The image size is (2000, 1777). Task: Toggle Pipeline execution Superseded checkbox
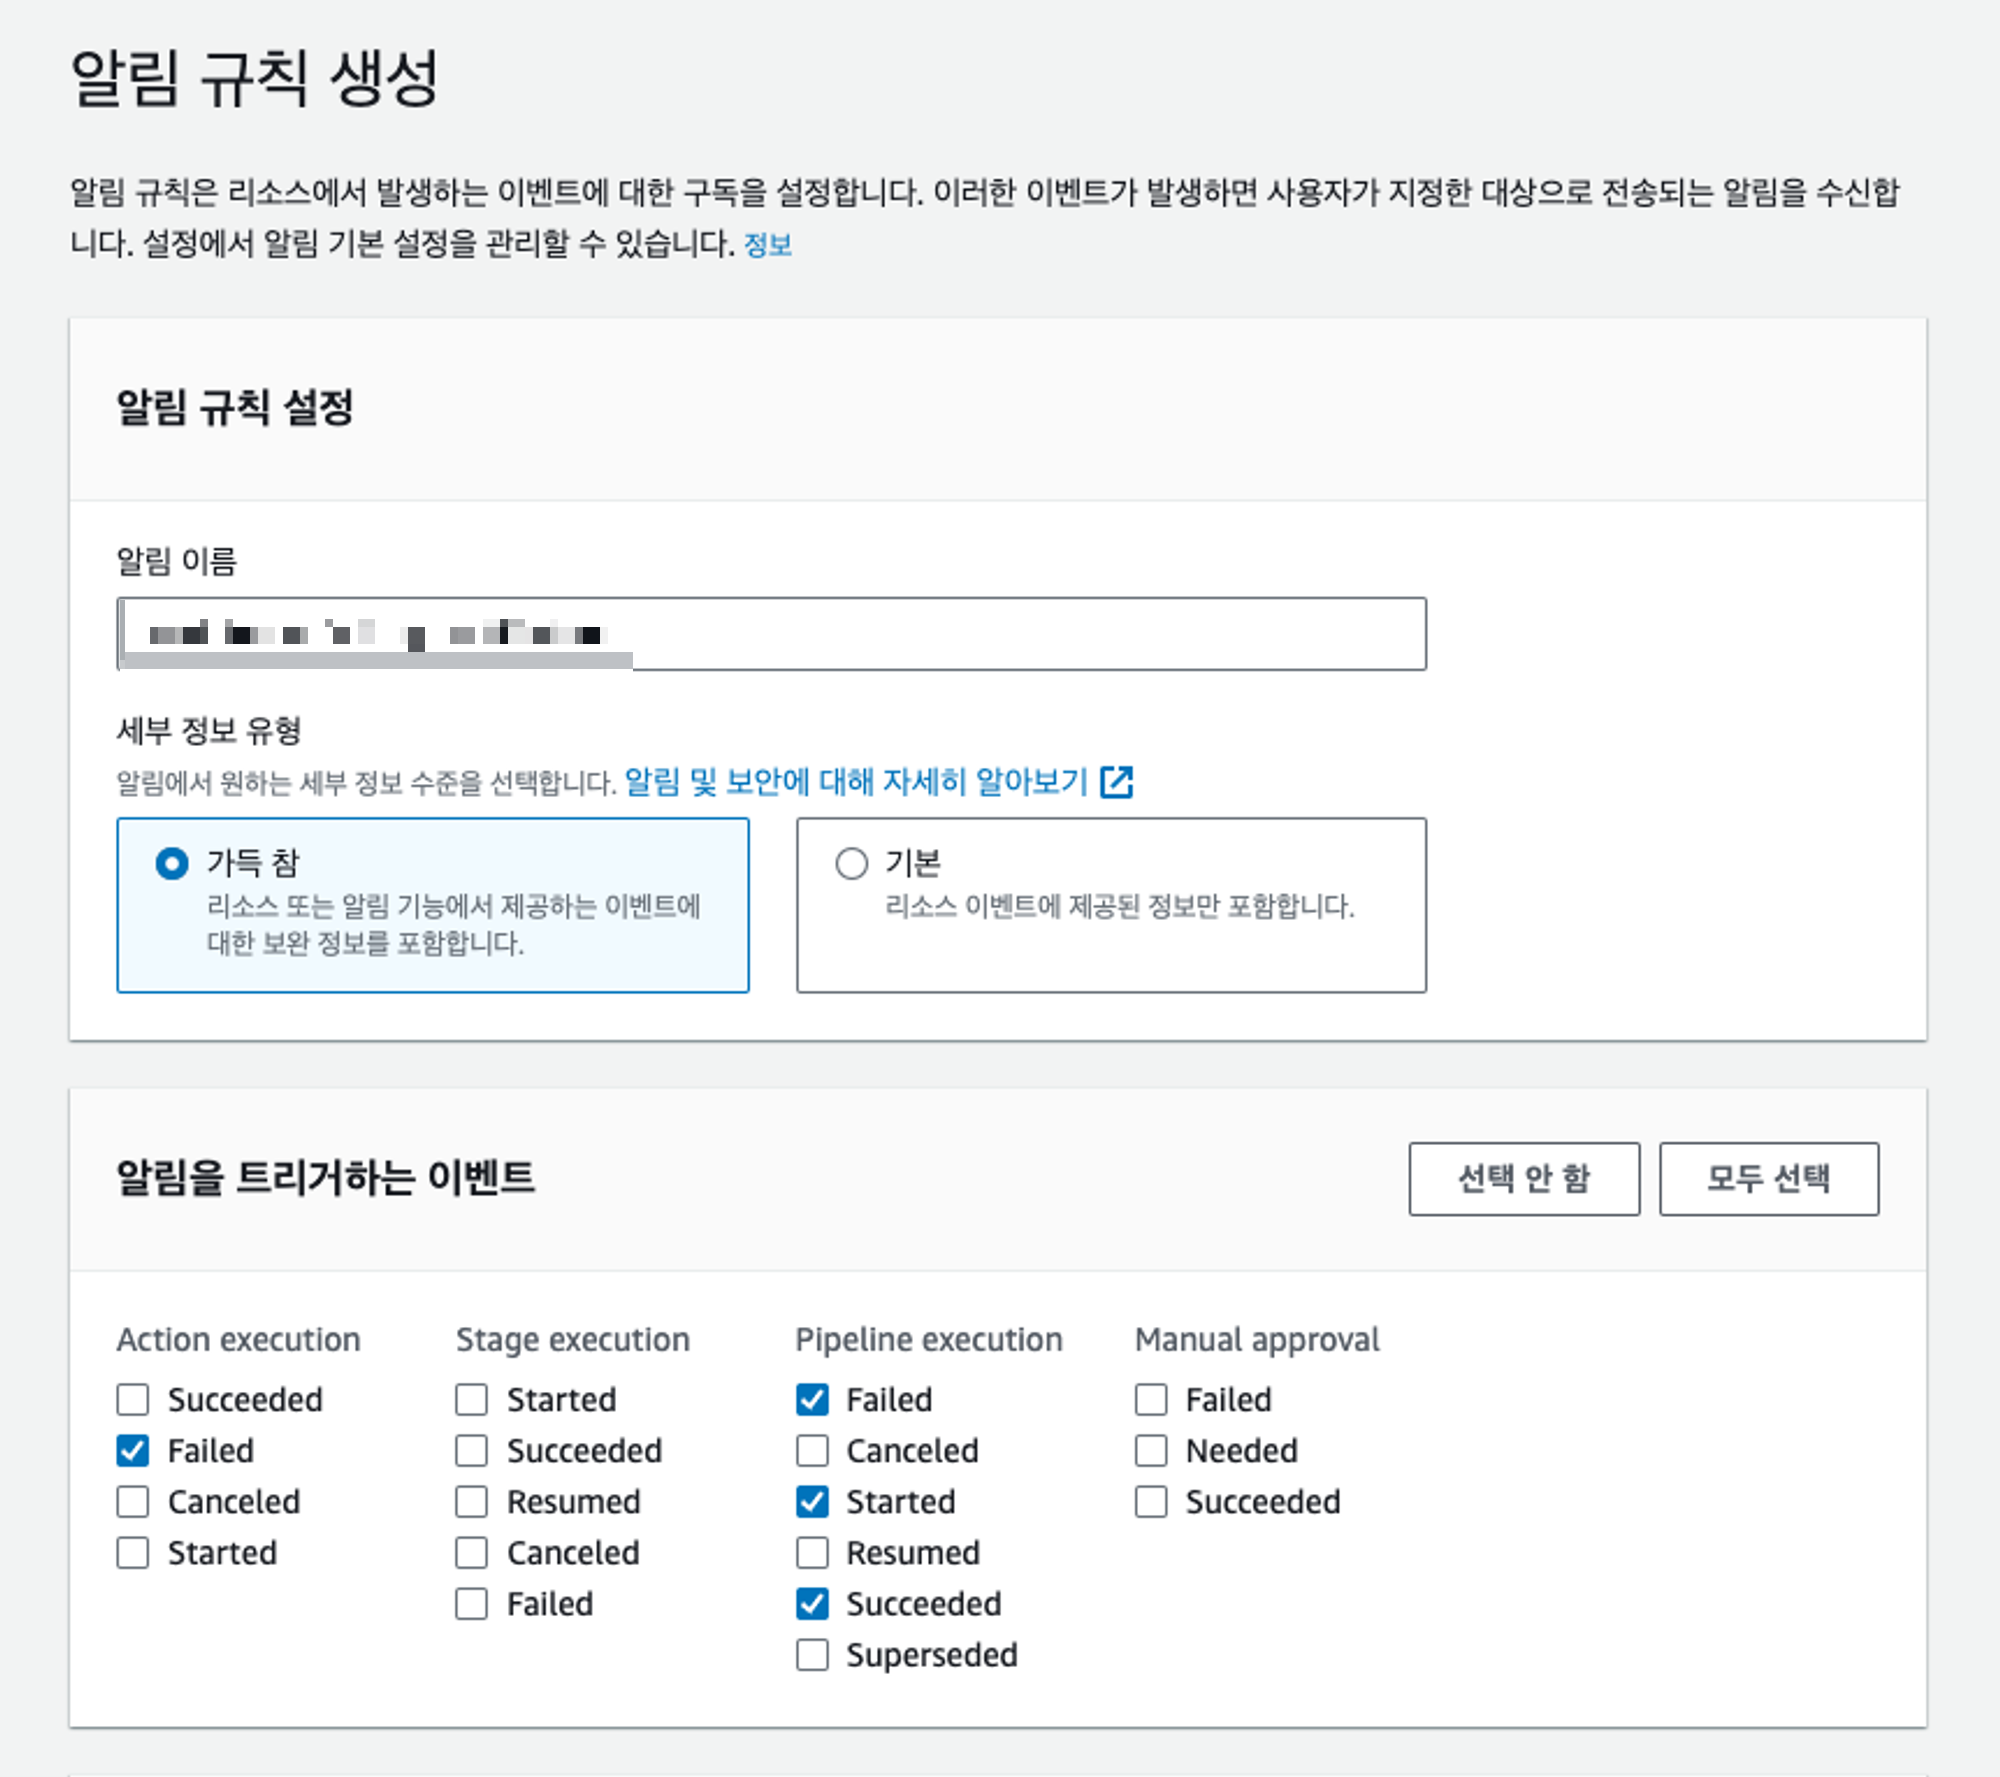pos(812,1654)
